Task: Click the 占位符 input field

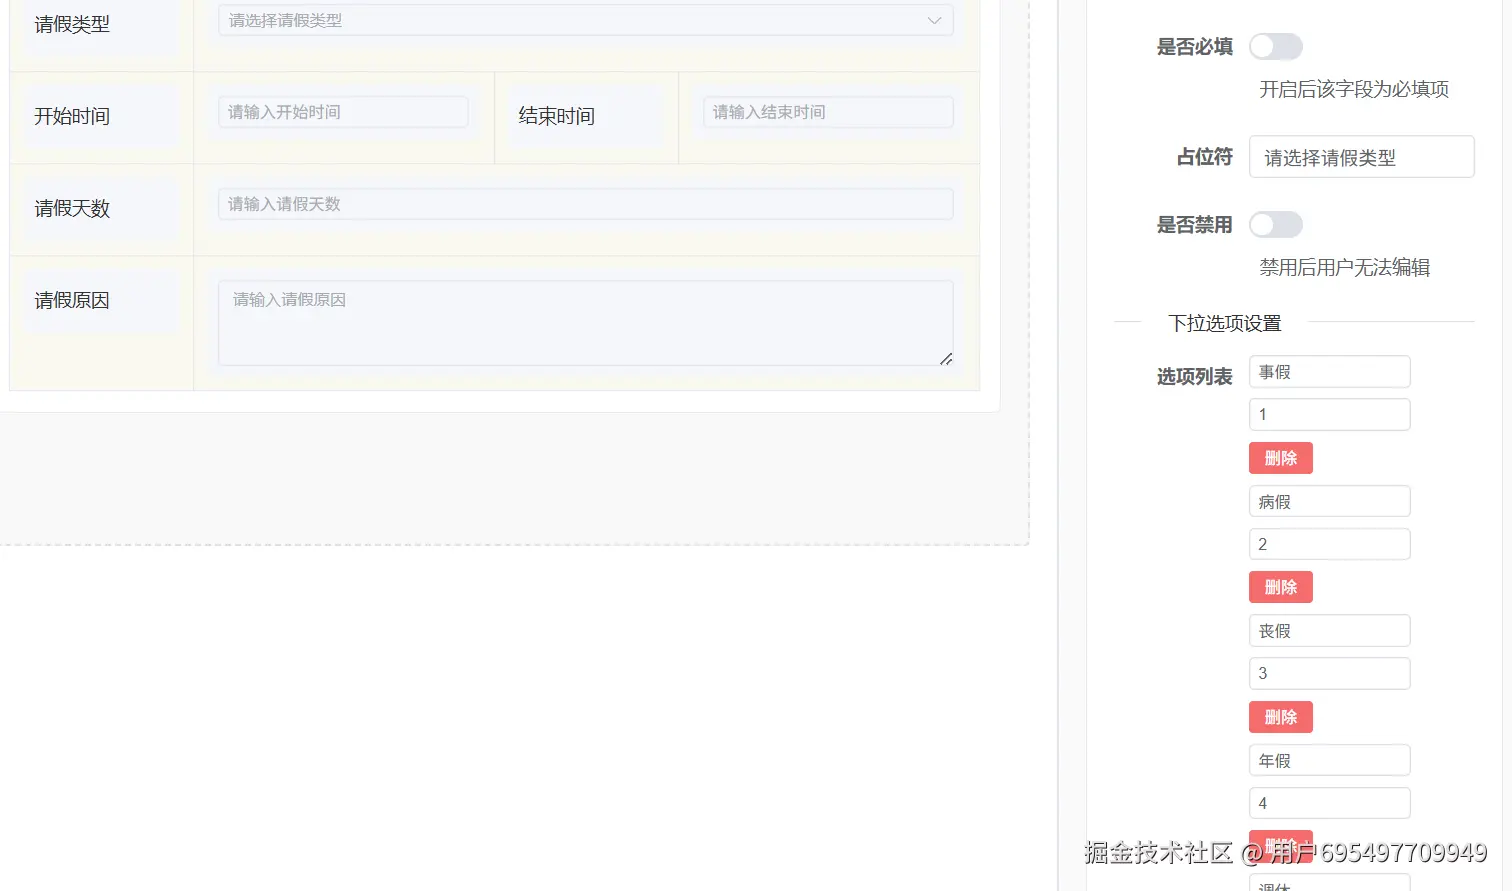Action: coord(1361,157)
